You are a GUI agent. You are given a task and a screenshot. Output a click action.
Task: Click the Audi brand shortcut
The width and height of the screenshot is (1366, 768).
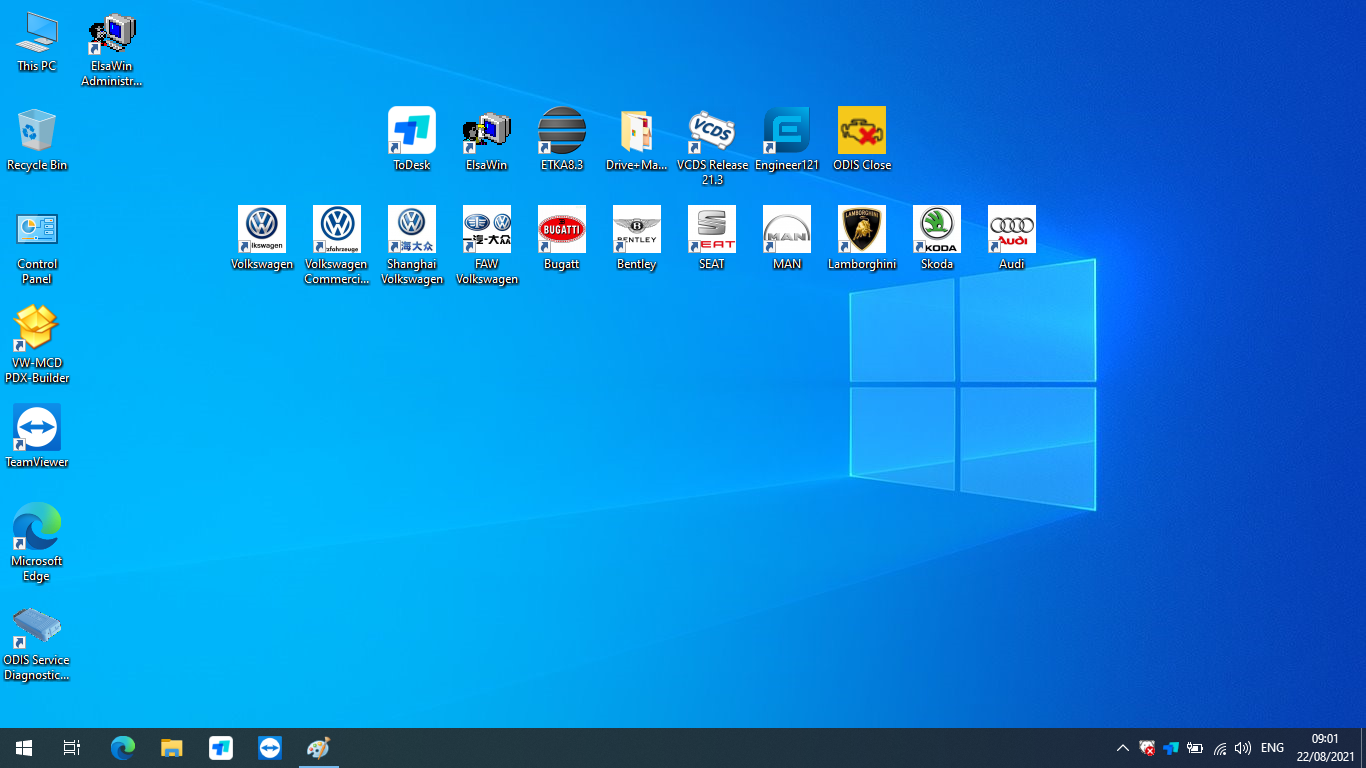[x=1011, y=230]
